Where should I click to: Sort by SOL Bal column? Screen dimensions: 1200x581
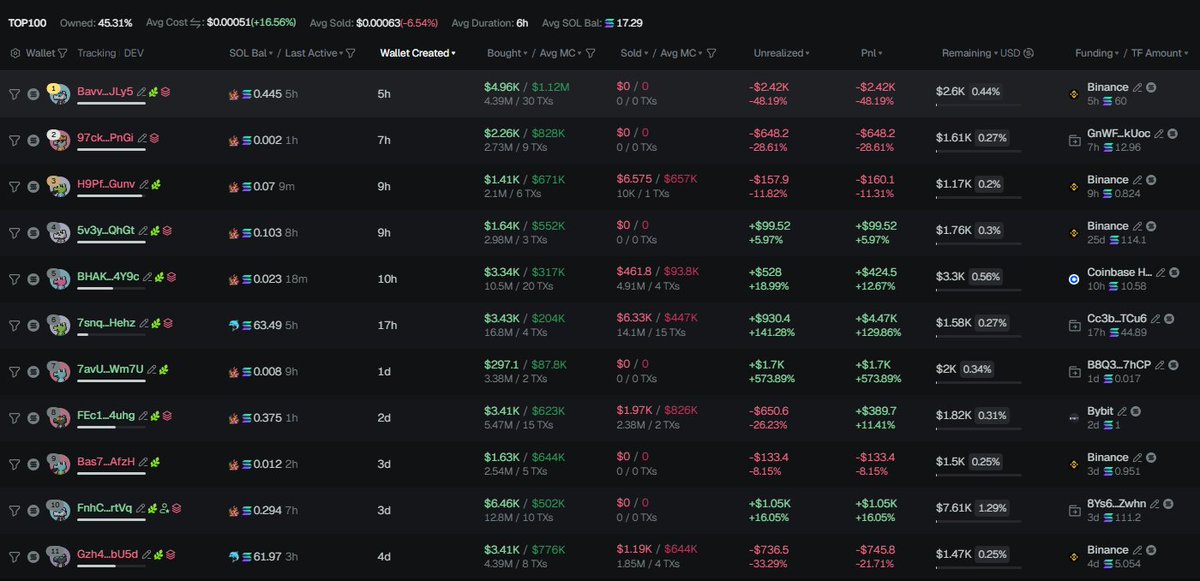point(250,53)
